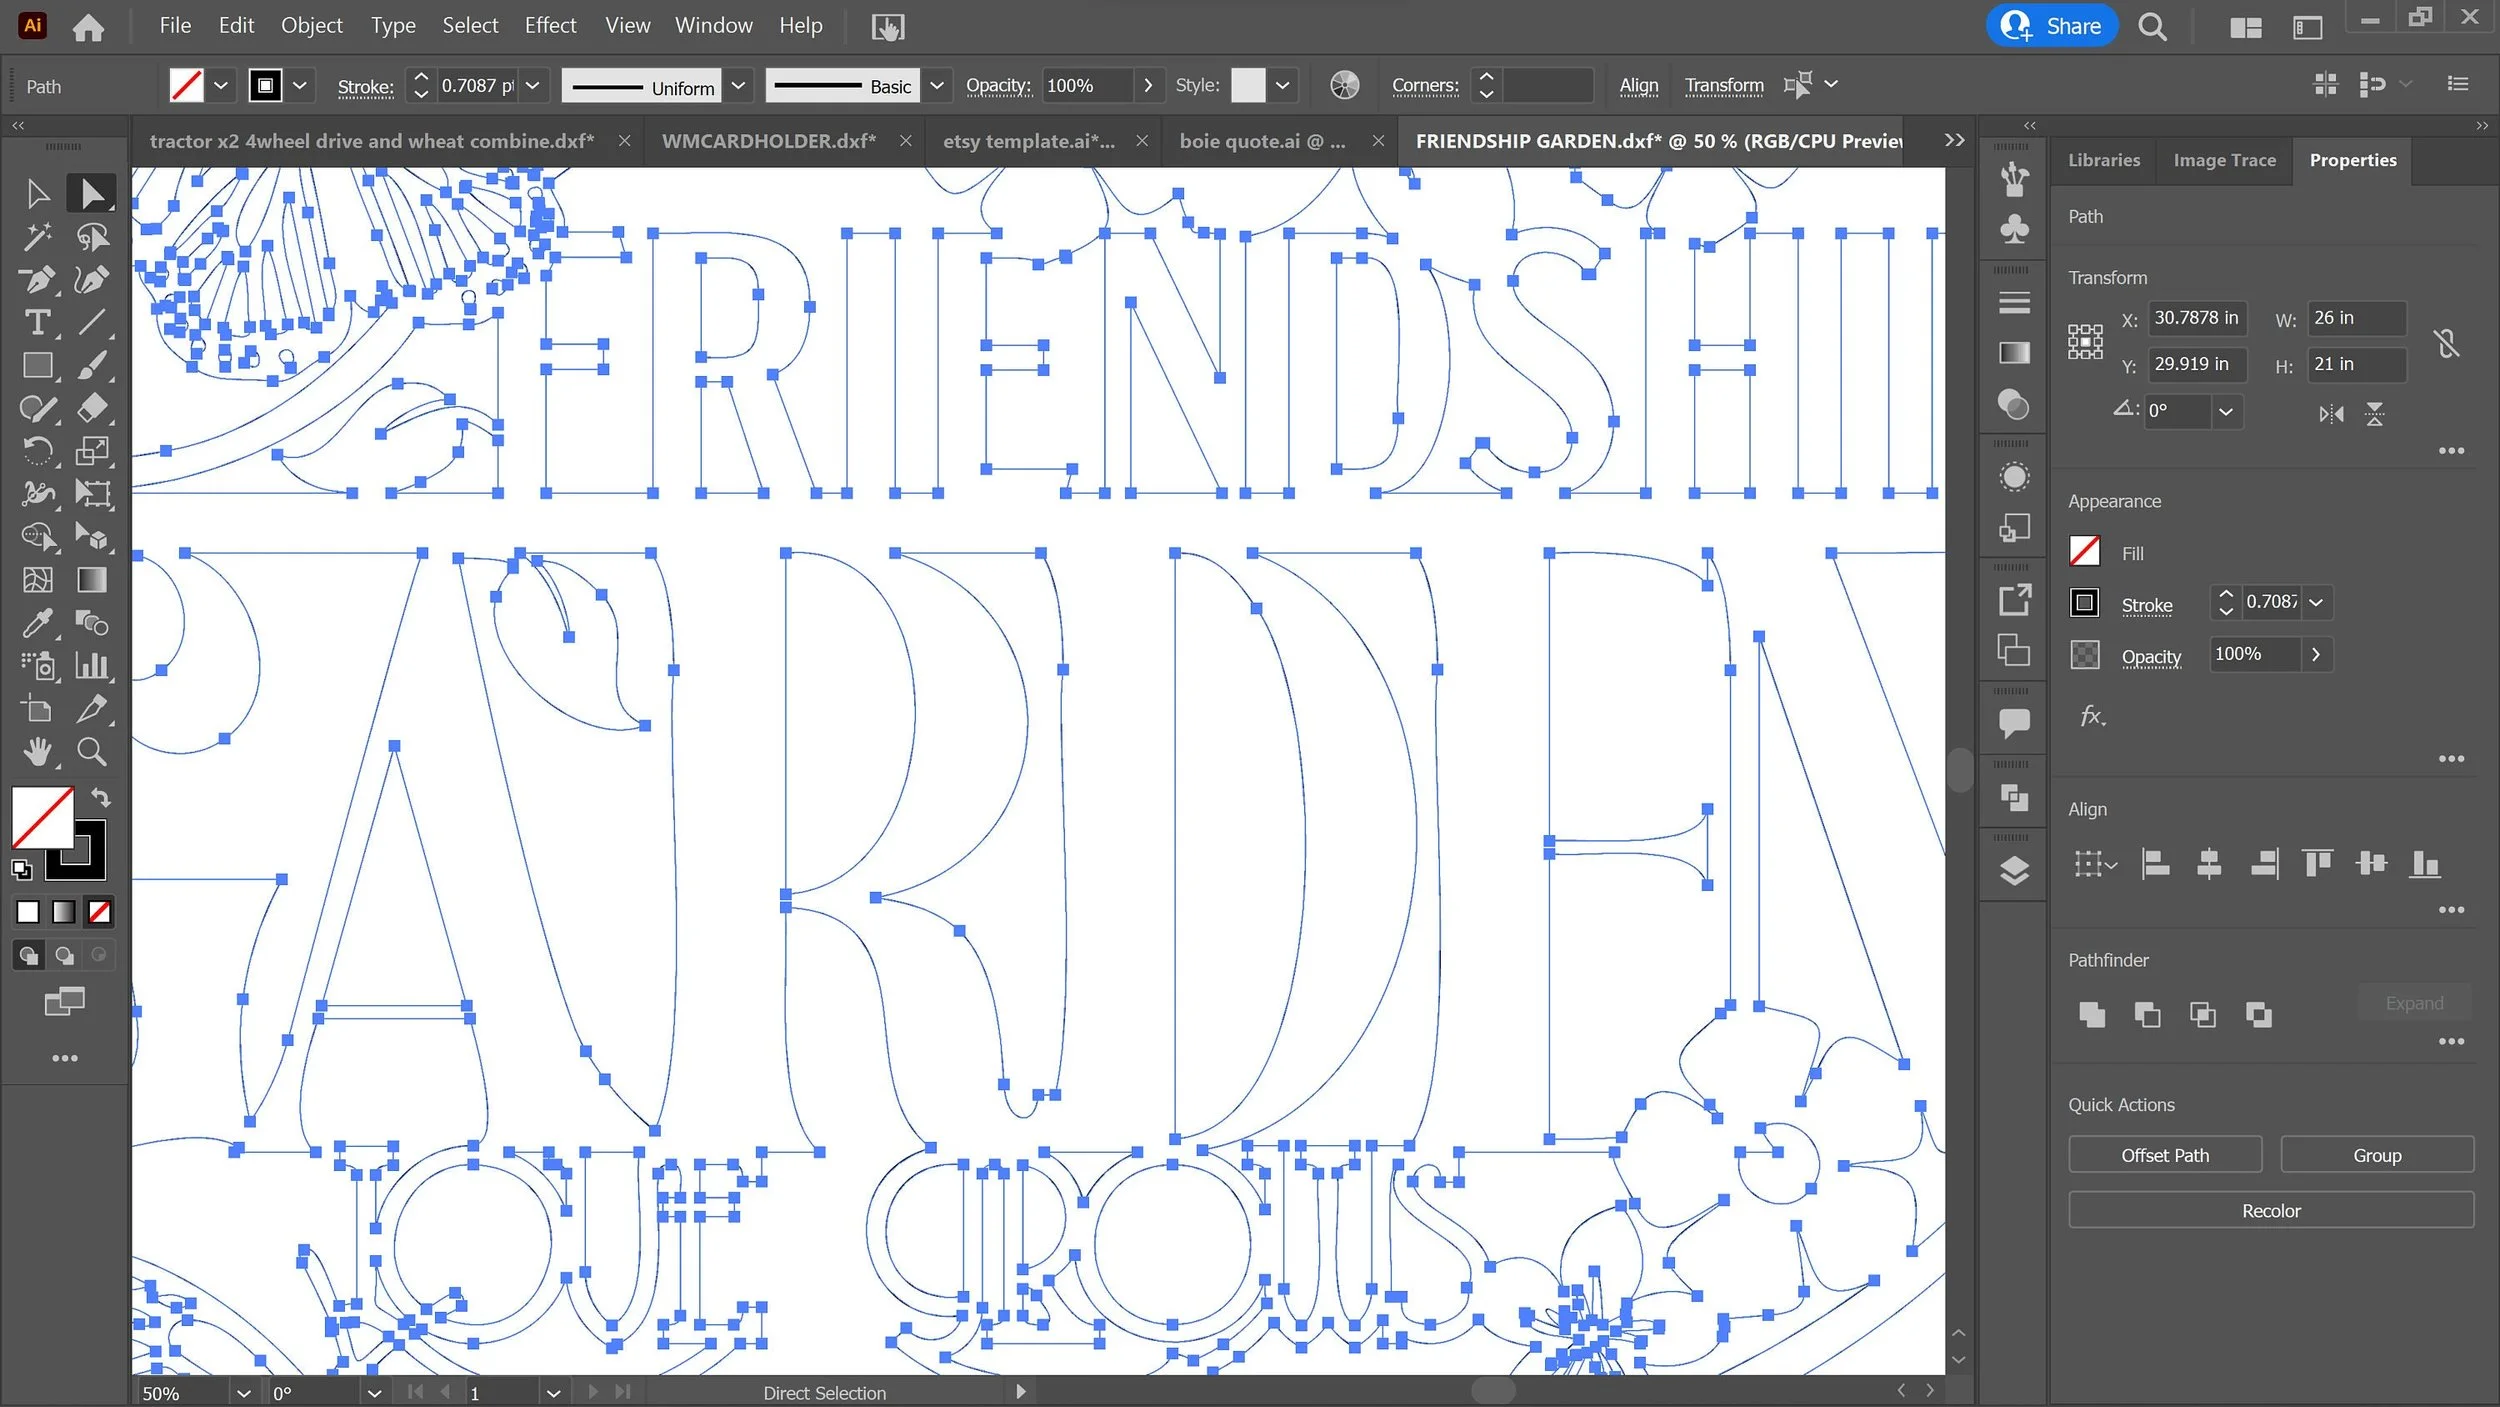This screenshot has width=2500, height=1407.
Task: Click the Recolor Artwork wheel icon
Action: 1345,86
